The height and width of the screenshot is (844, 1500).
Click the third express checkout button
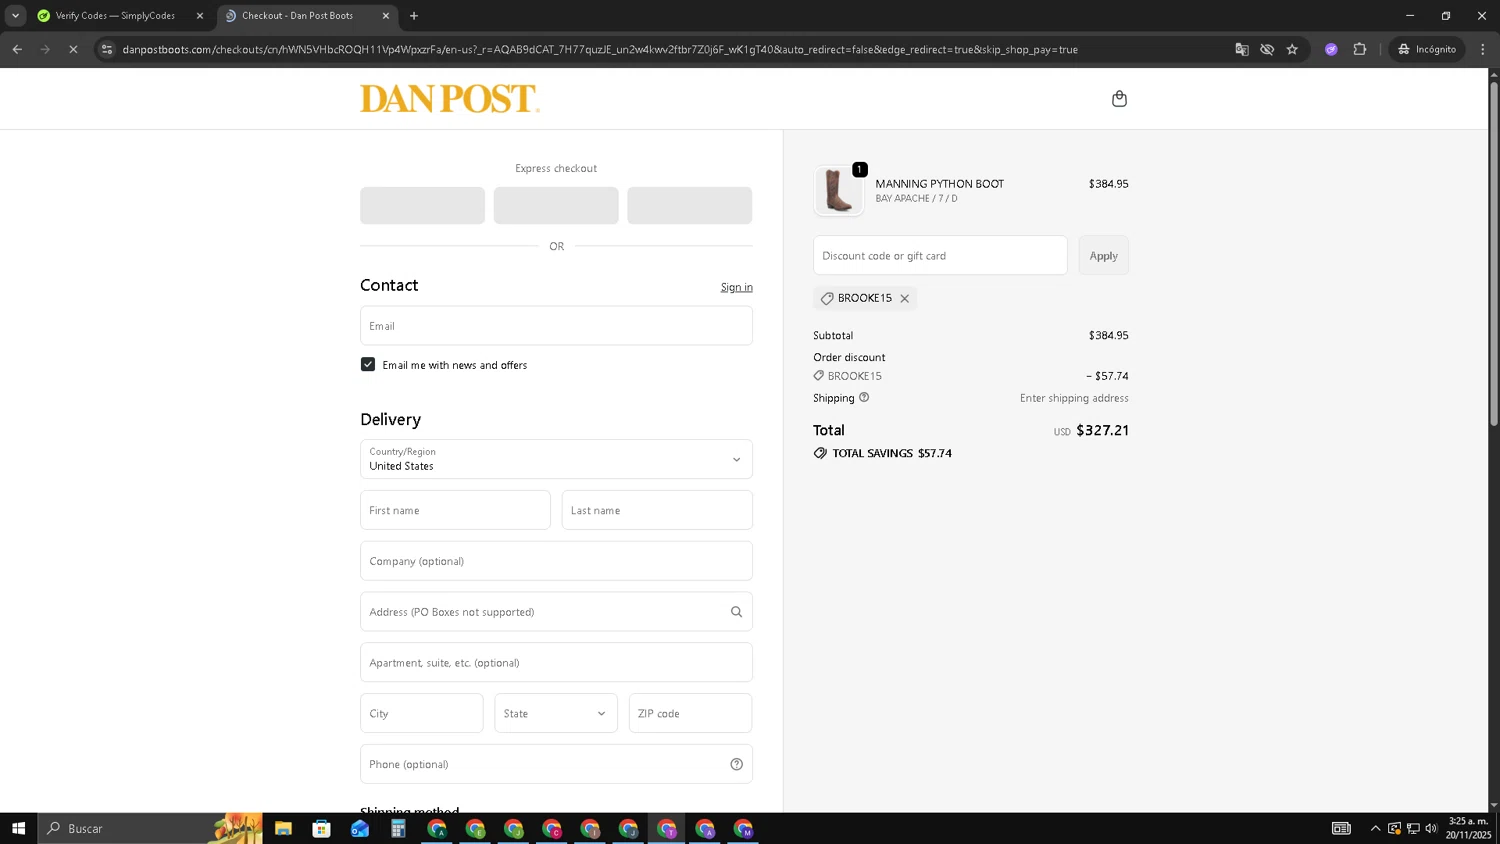(689, 205)
